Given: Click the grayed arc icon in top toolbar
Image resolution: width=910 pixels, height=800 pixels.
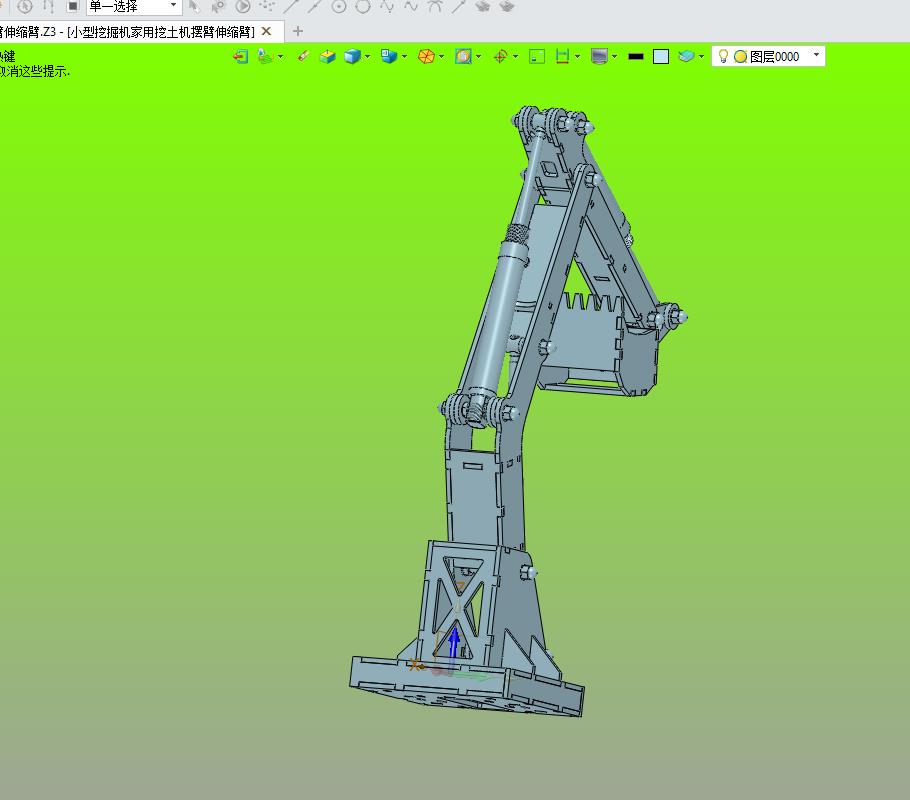Looking at the screenshot, I should pyautogui.click(x=435, y=7).
